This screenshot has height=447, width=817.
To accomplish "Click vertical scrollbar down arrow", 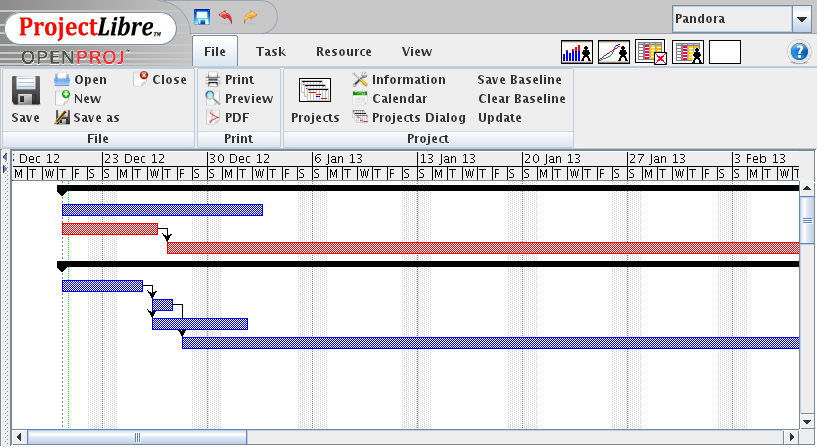I will coord(808,422).
